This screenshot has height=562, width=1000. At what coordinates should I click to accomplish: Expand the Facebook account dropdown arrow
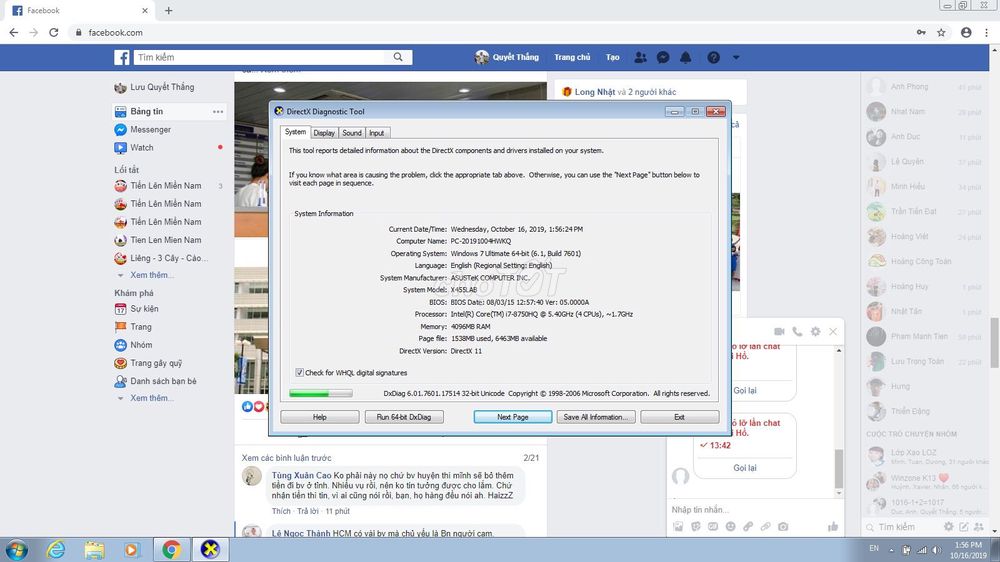736,57
